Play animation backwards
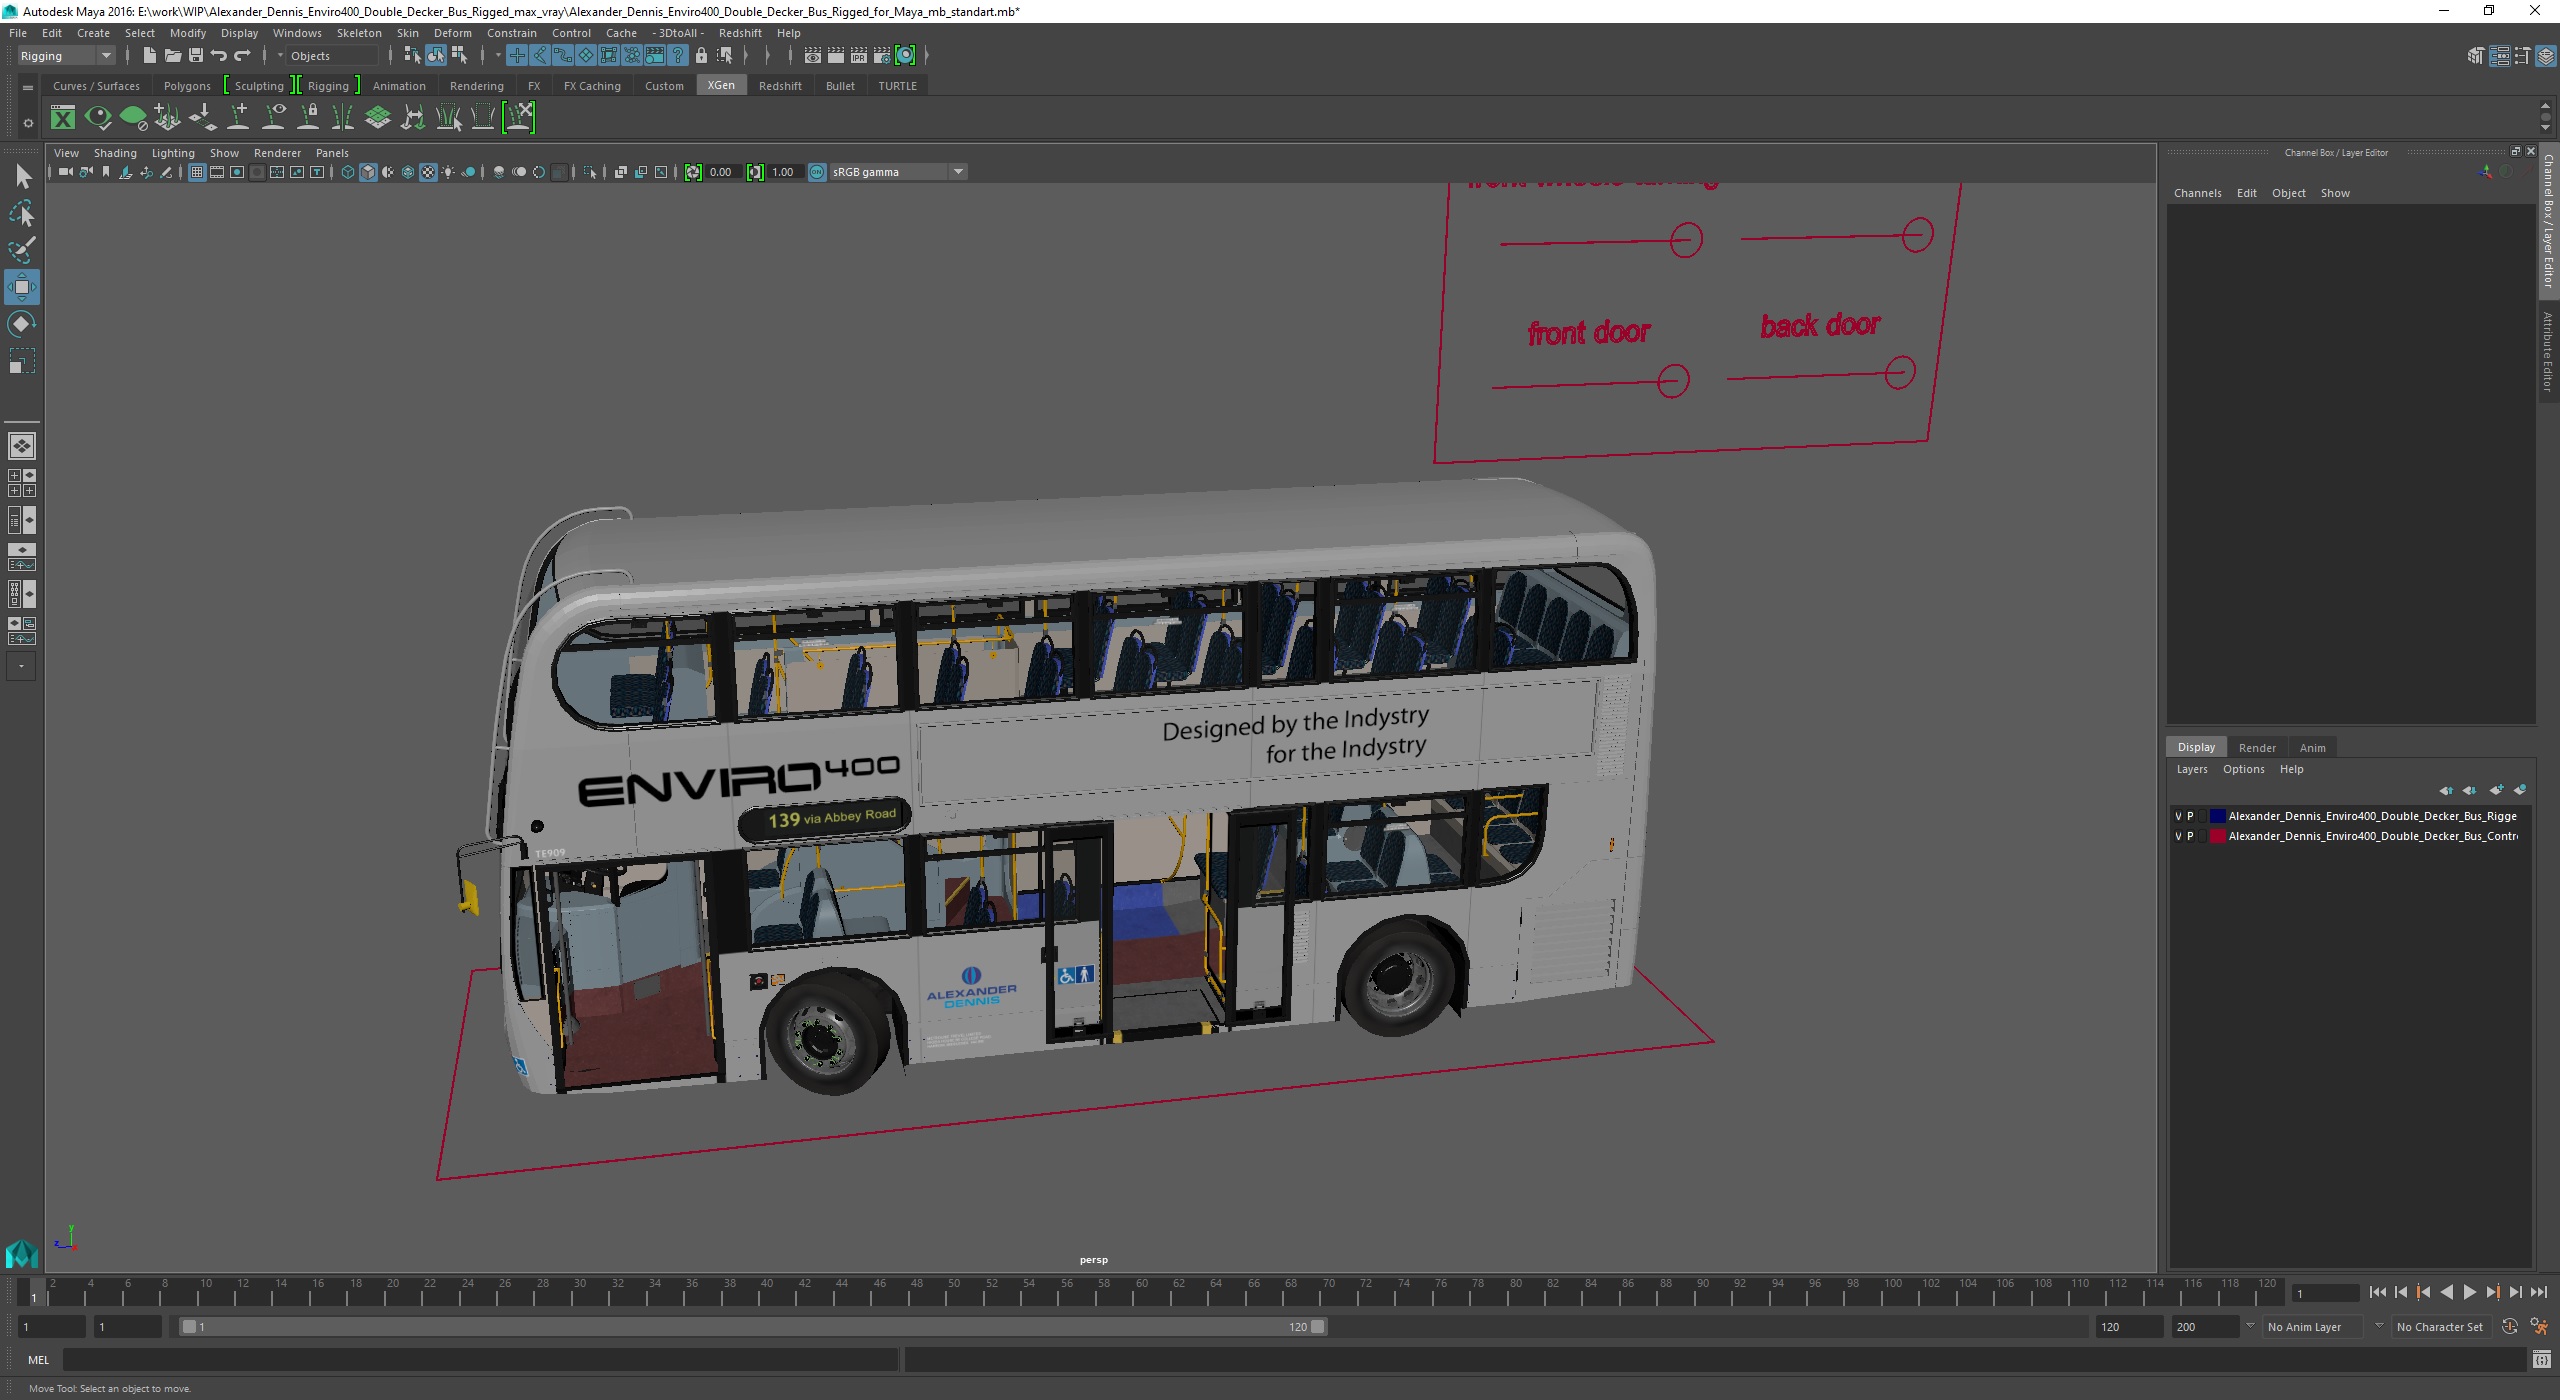Viewport: 2560px width, 1400px height. (2446, 1293)
